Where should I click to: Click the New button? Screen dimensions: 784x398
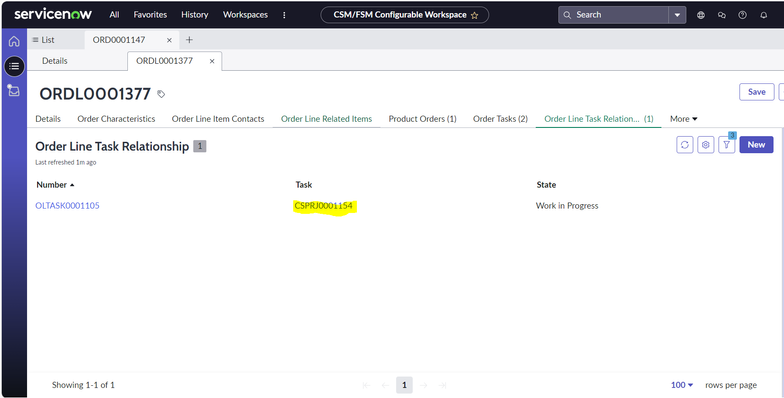coord(756,144)
